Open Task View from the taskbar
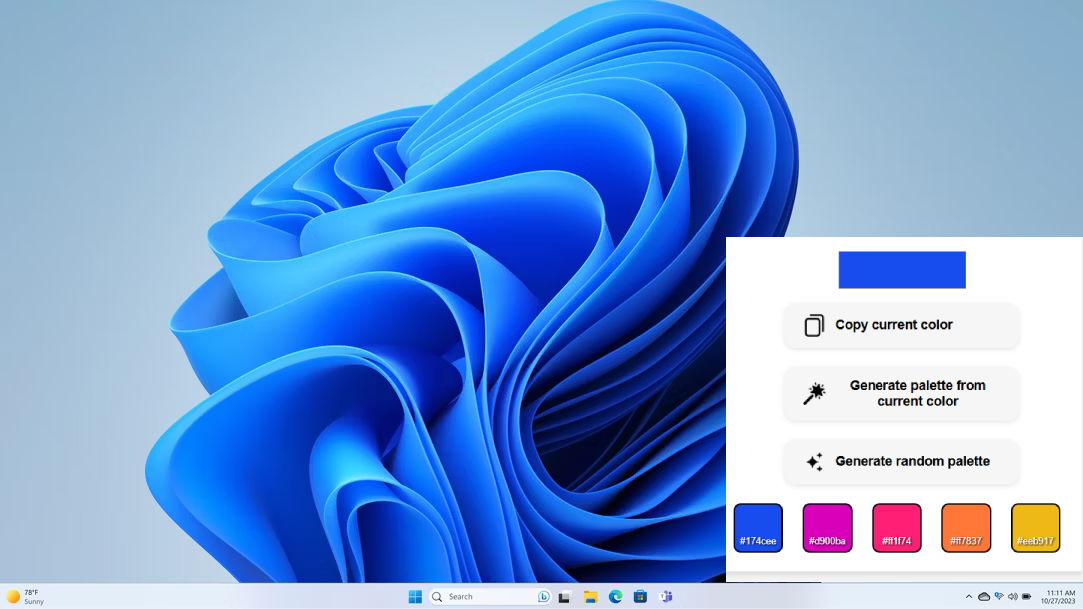 [x=564, y=597]
